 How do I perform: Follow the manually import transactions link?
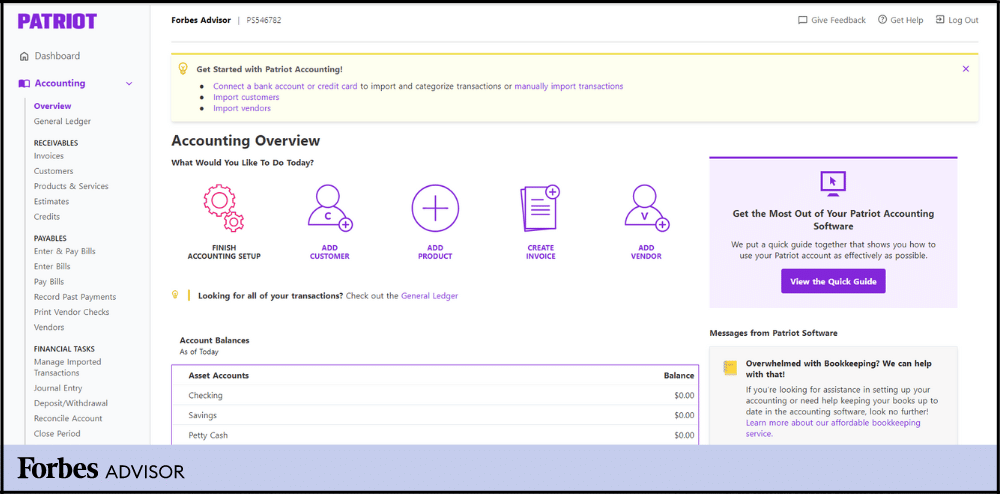[x=568, y=86]
